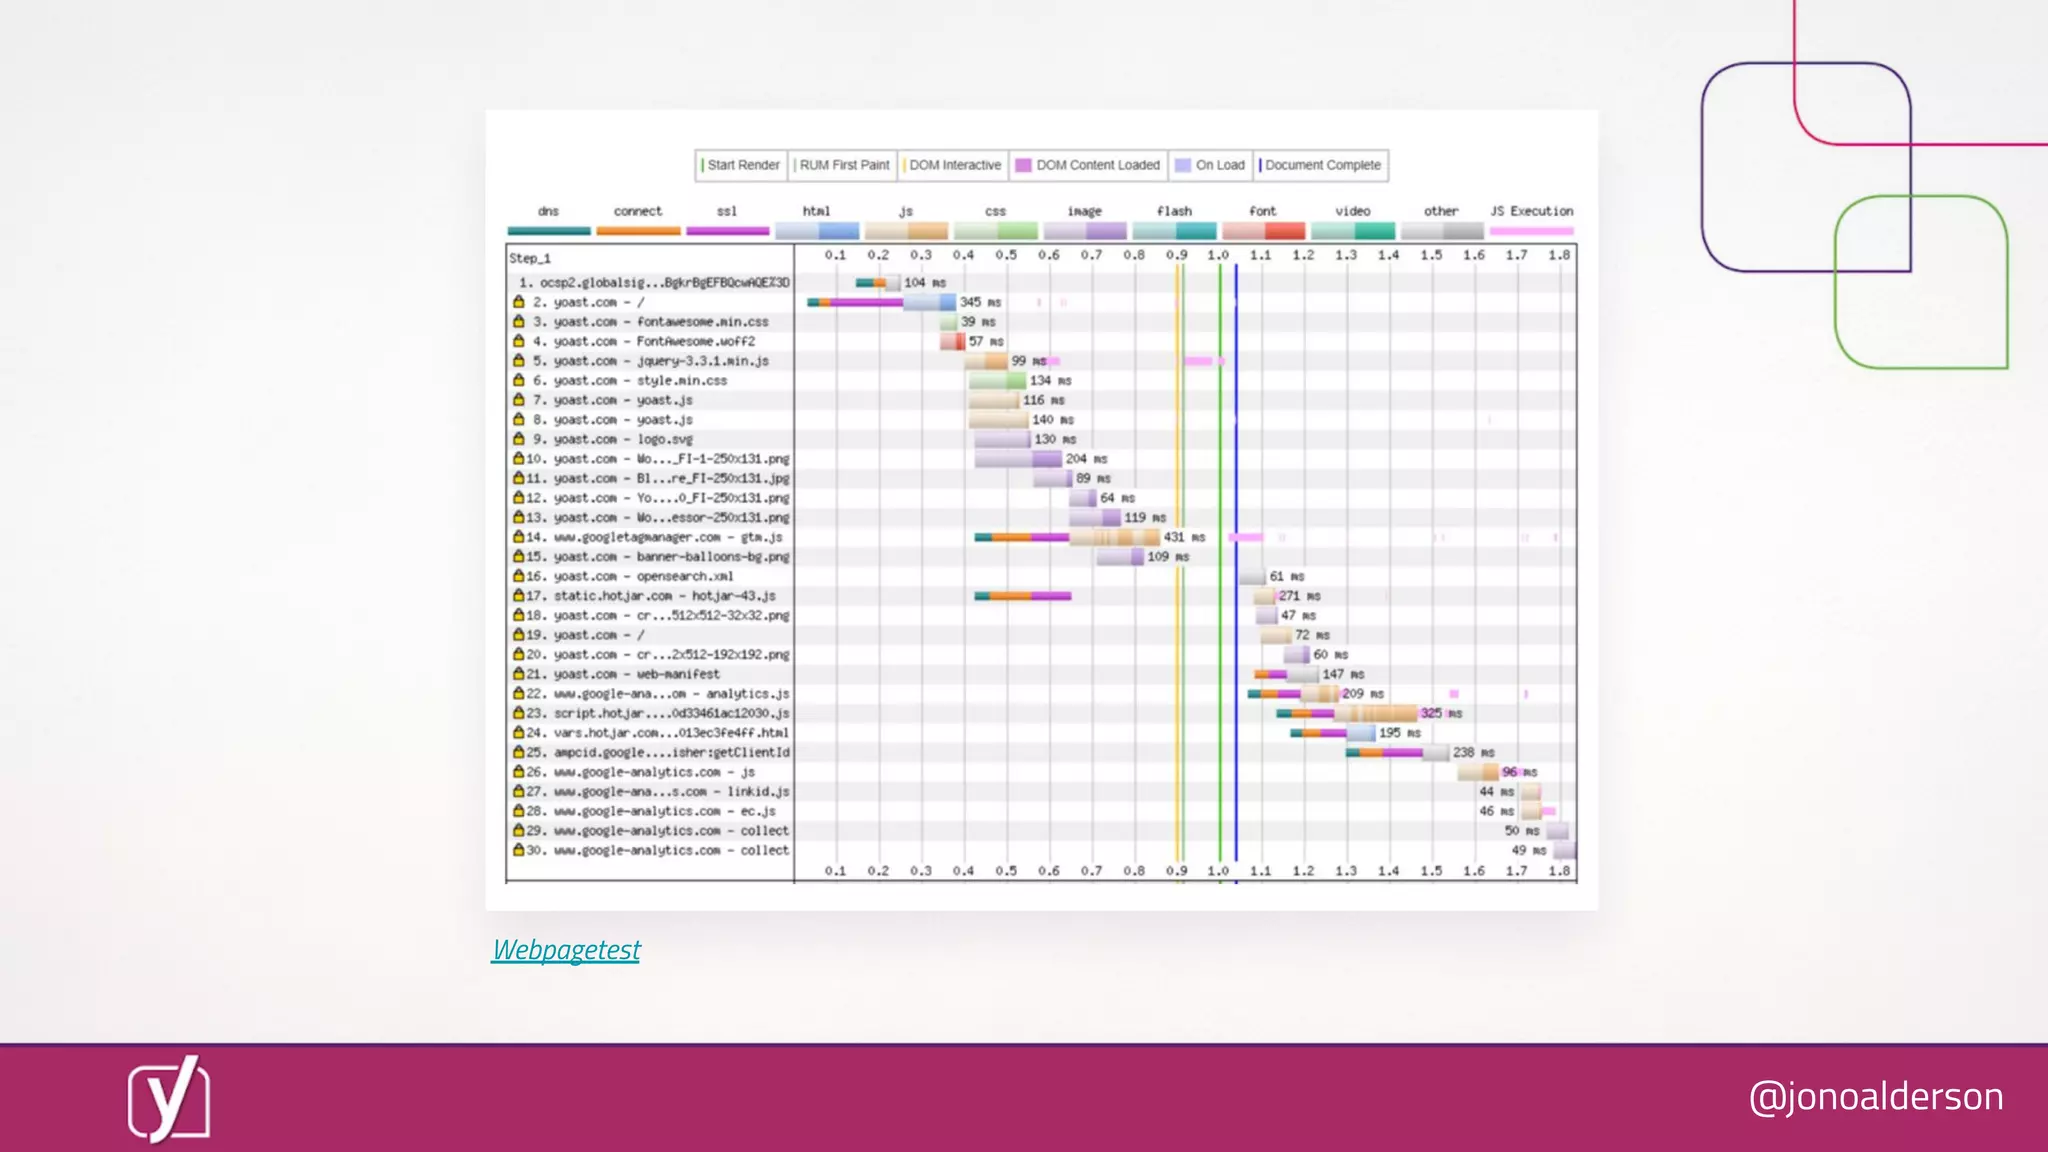
Task: Click the @jonoalderson handle text
Action: 1875,1097
